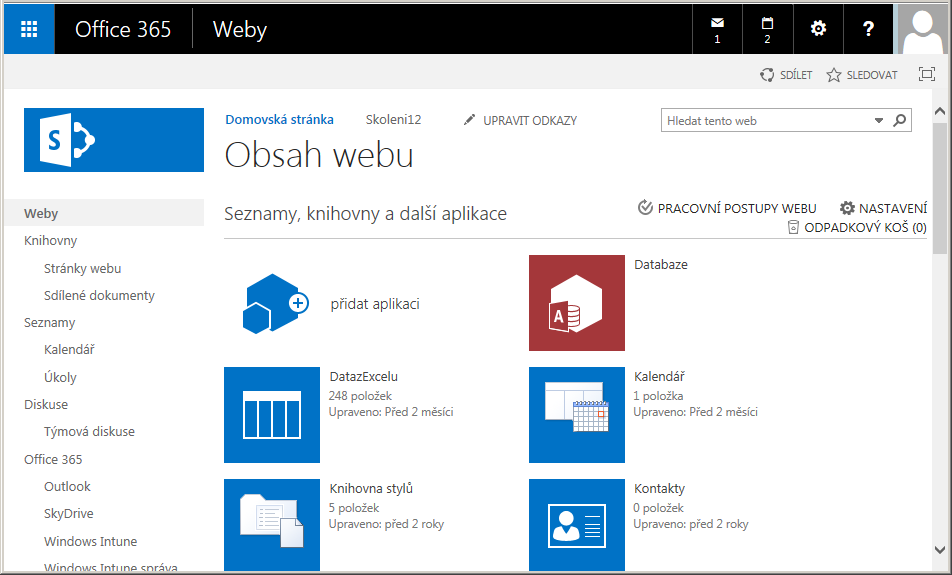Open SkyDrive in the sidebar
The height and width of the screenshot is (575, 952).
(x=69, y=513)
